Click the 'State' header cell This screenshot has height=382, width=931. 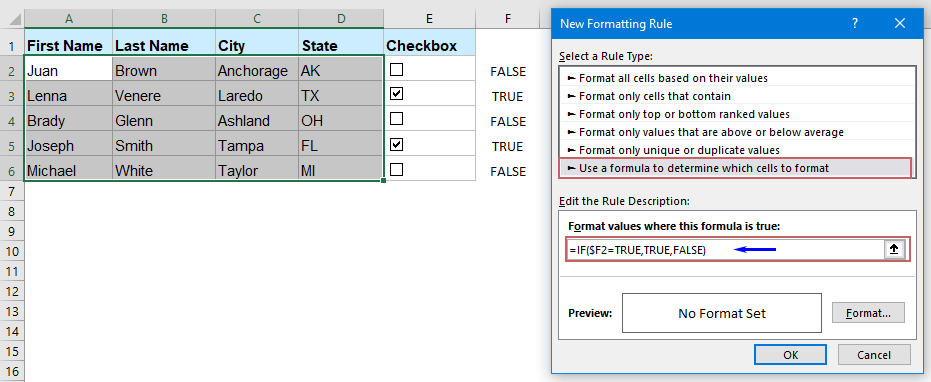pos(341,45)
